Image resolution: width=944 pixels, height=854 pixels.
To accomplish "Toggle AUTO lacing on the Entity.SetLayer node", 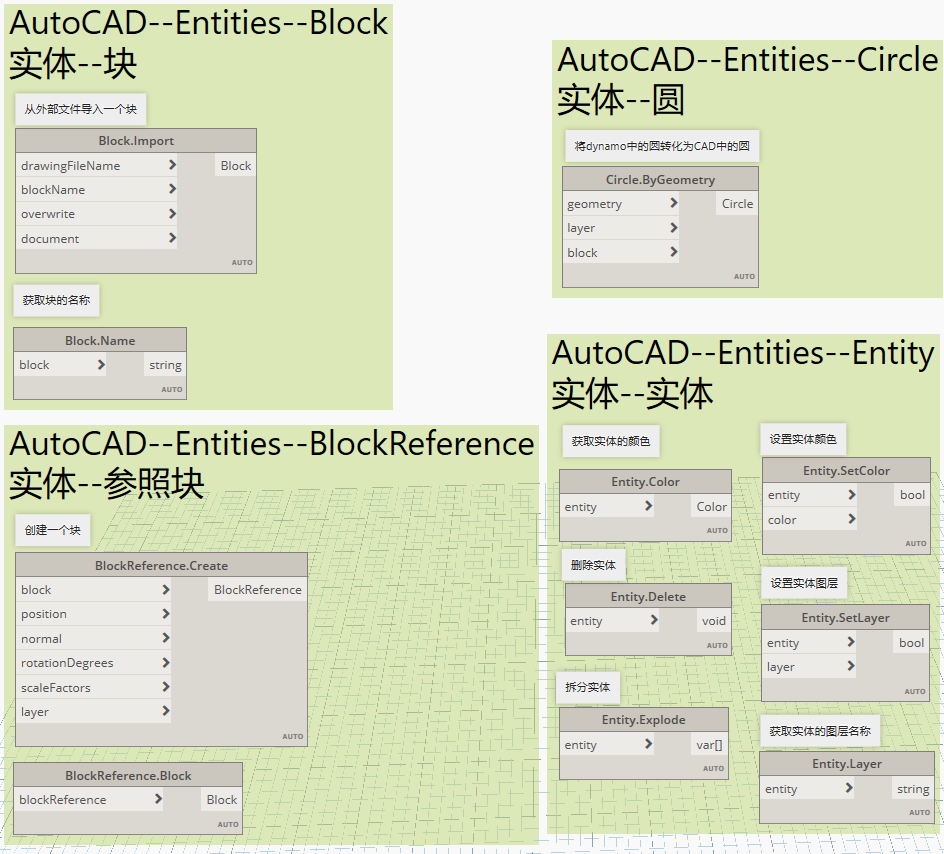I will click(x=915, y=691).
